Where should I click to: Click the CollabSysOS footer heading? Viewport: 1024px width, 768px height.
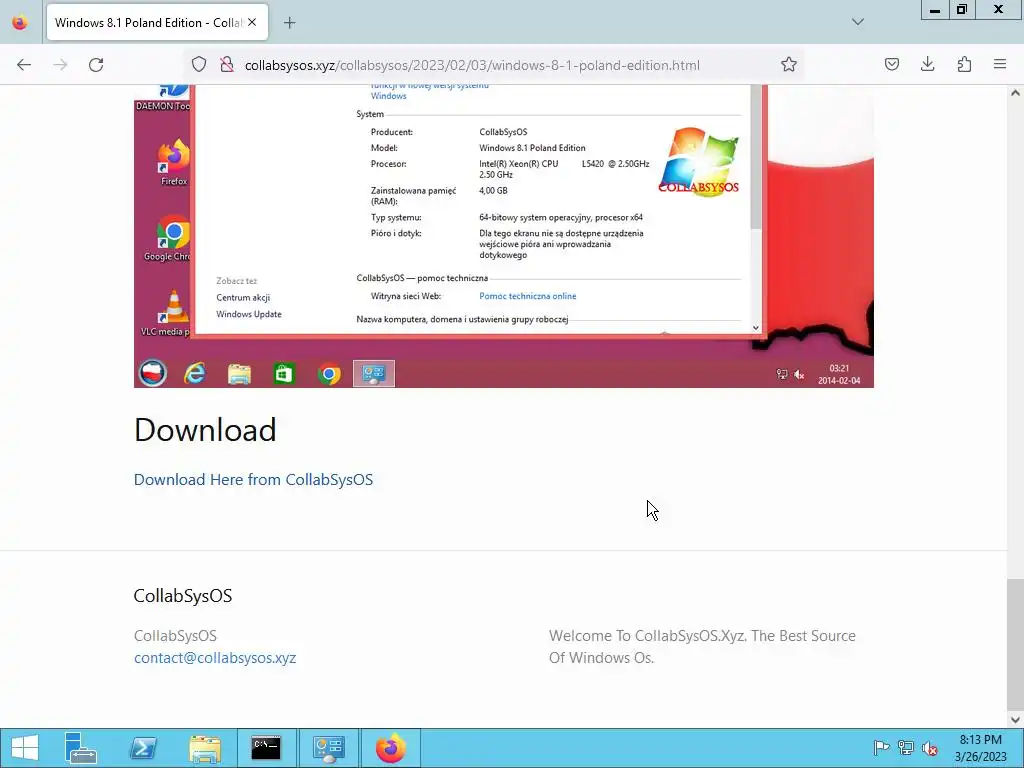tap(183, 596)
